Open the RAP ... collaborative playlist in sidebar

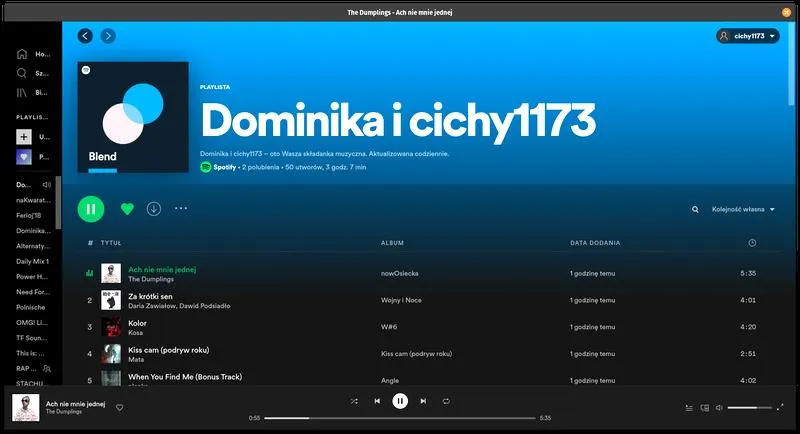click(33, 369)
